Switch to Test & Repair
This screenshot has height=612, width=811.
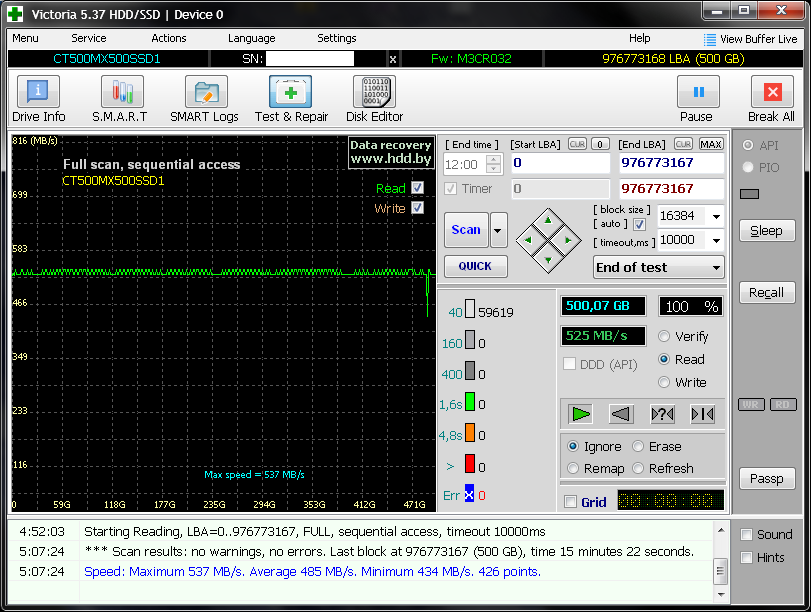[291, 99]
